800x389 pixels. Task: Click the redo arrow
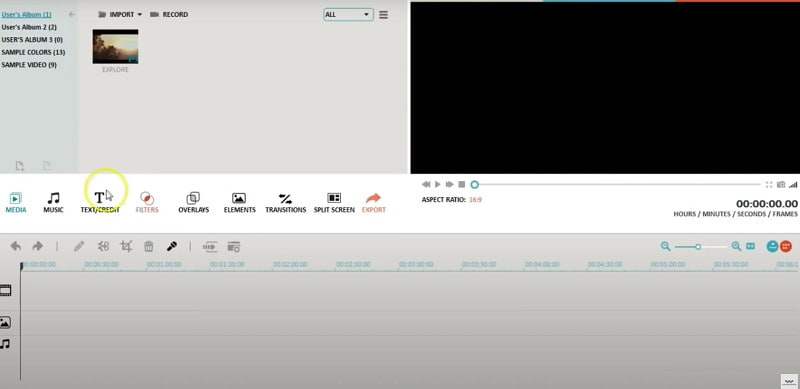click(x=38, y=247)
